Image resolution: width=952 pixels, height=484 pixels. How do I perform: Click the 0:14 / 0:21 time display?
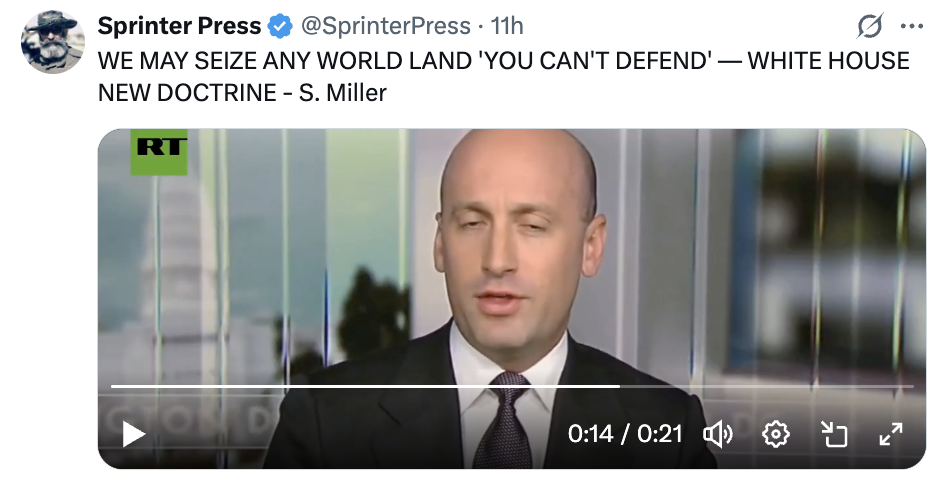click(x=625, y=434)
